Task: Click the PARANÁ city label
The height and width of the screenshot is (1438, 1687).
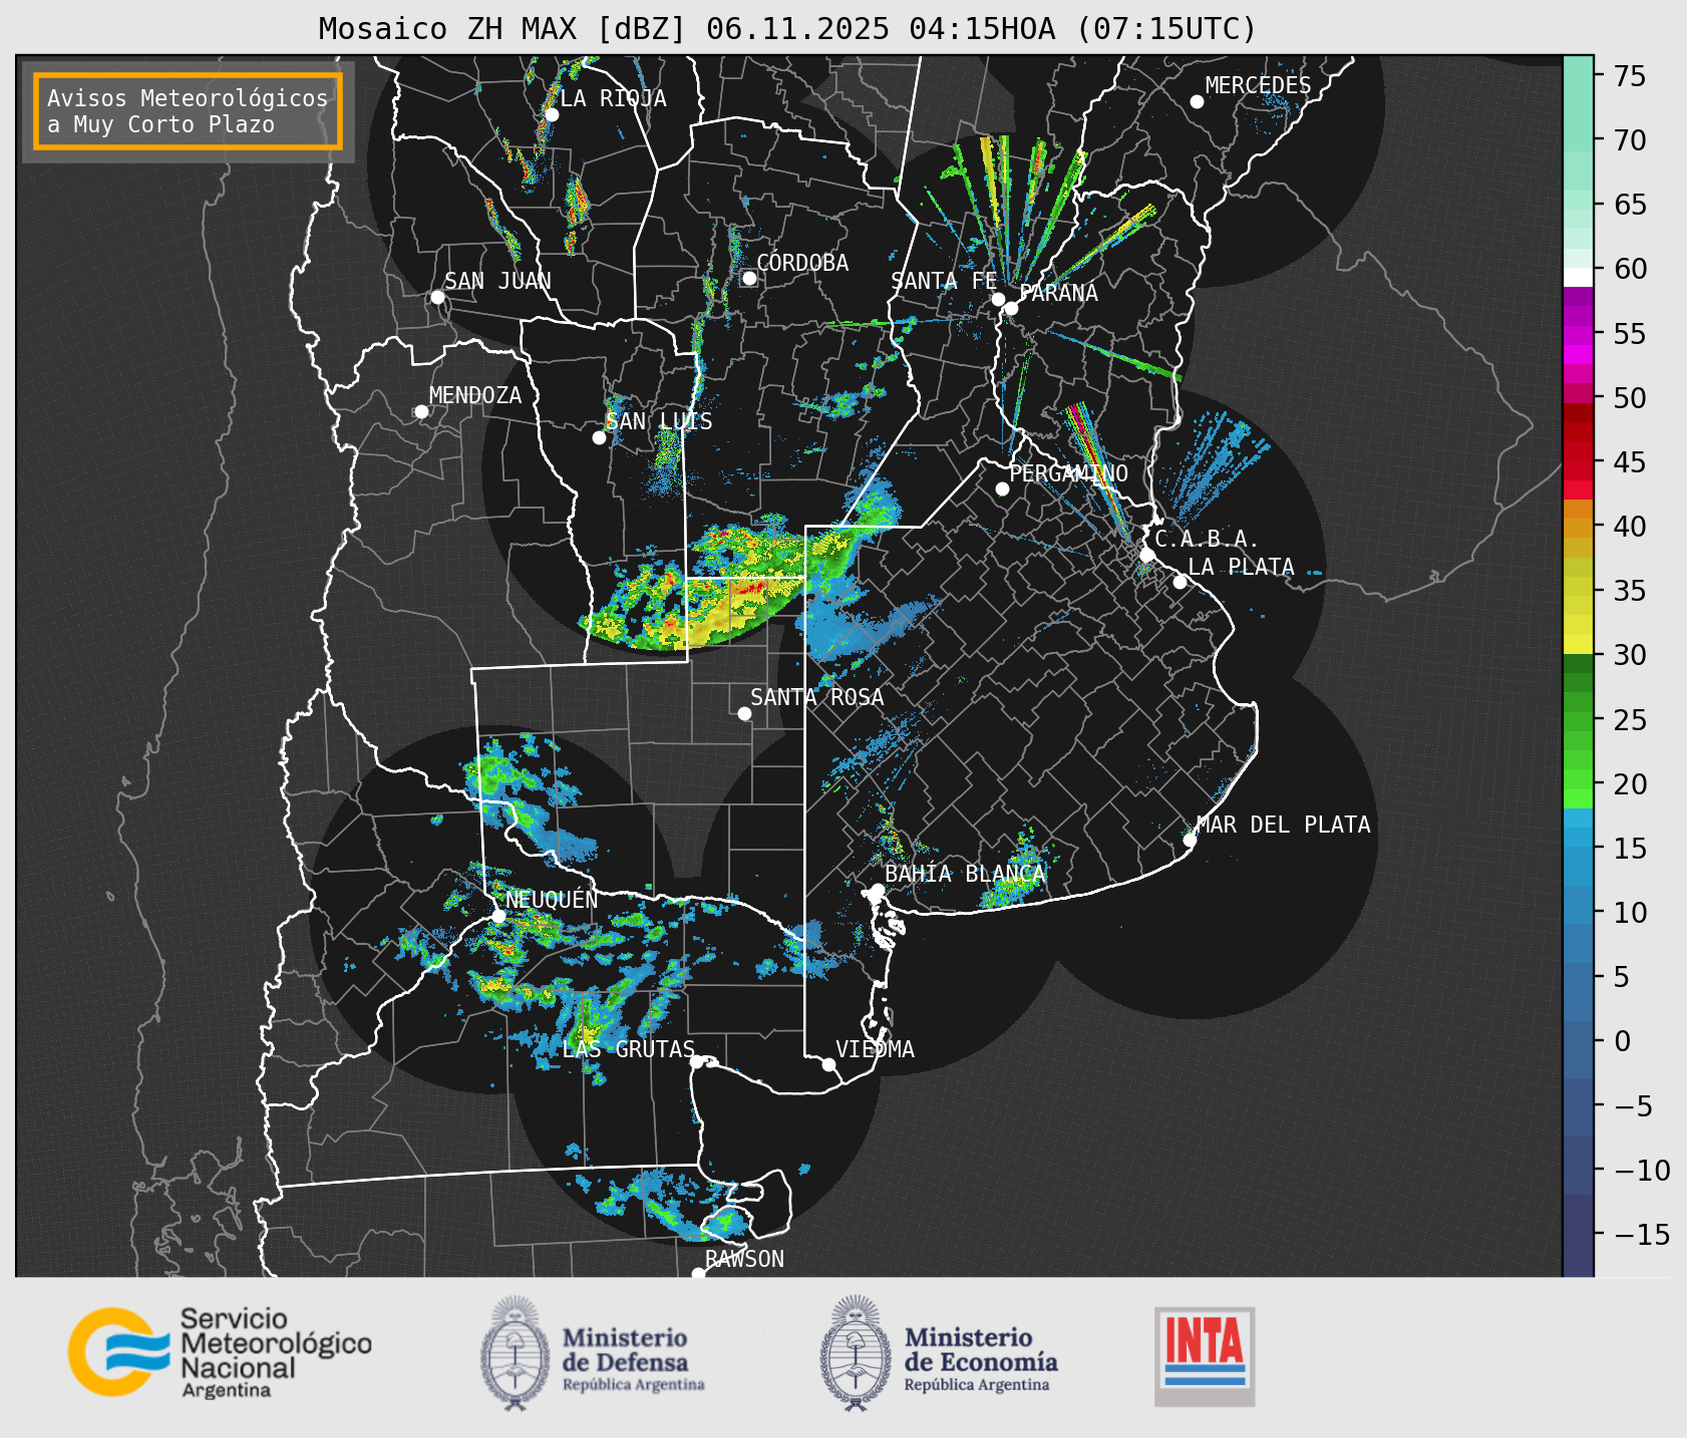Action: [x=1058, y=293]
